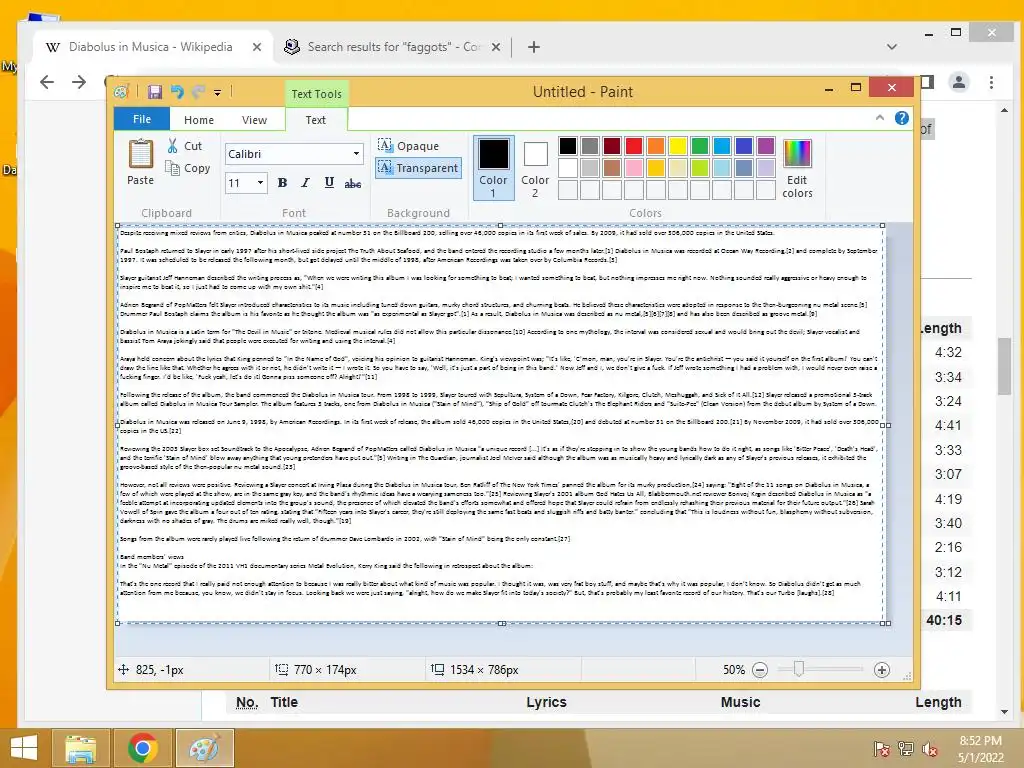Toggle Strikethrough text formatting

353,183
